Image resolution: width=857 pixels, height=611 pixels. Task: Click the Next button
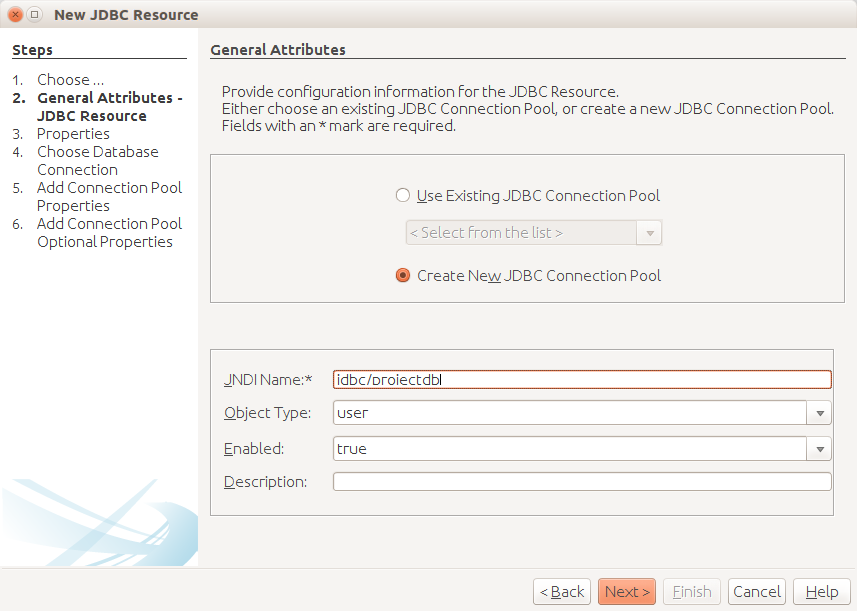626,591
